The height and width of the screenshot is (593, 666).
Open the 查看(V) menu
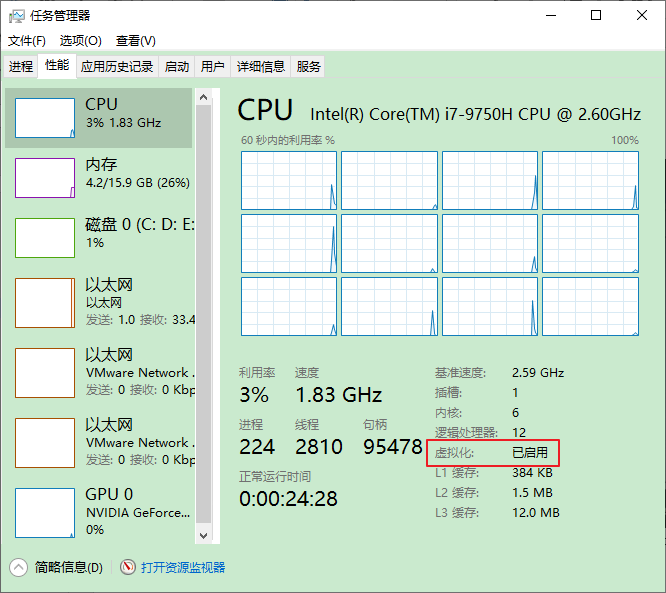(x=135, y=41)
